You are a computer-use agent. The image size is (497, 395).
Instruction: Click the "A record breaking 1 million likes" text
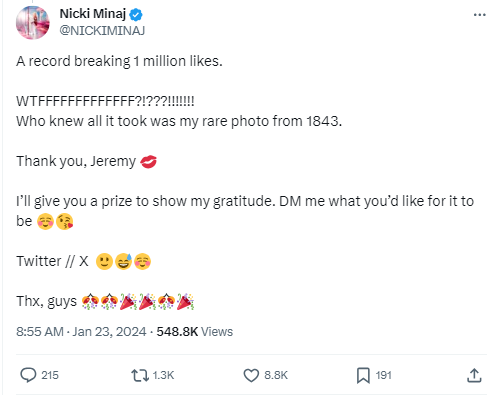point(119,61)
